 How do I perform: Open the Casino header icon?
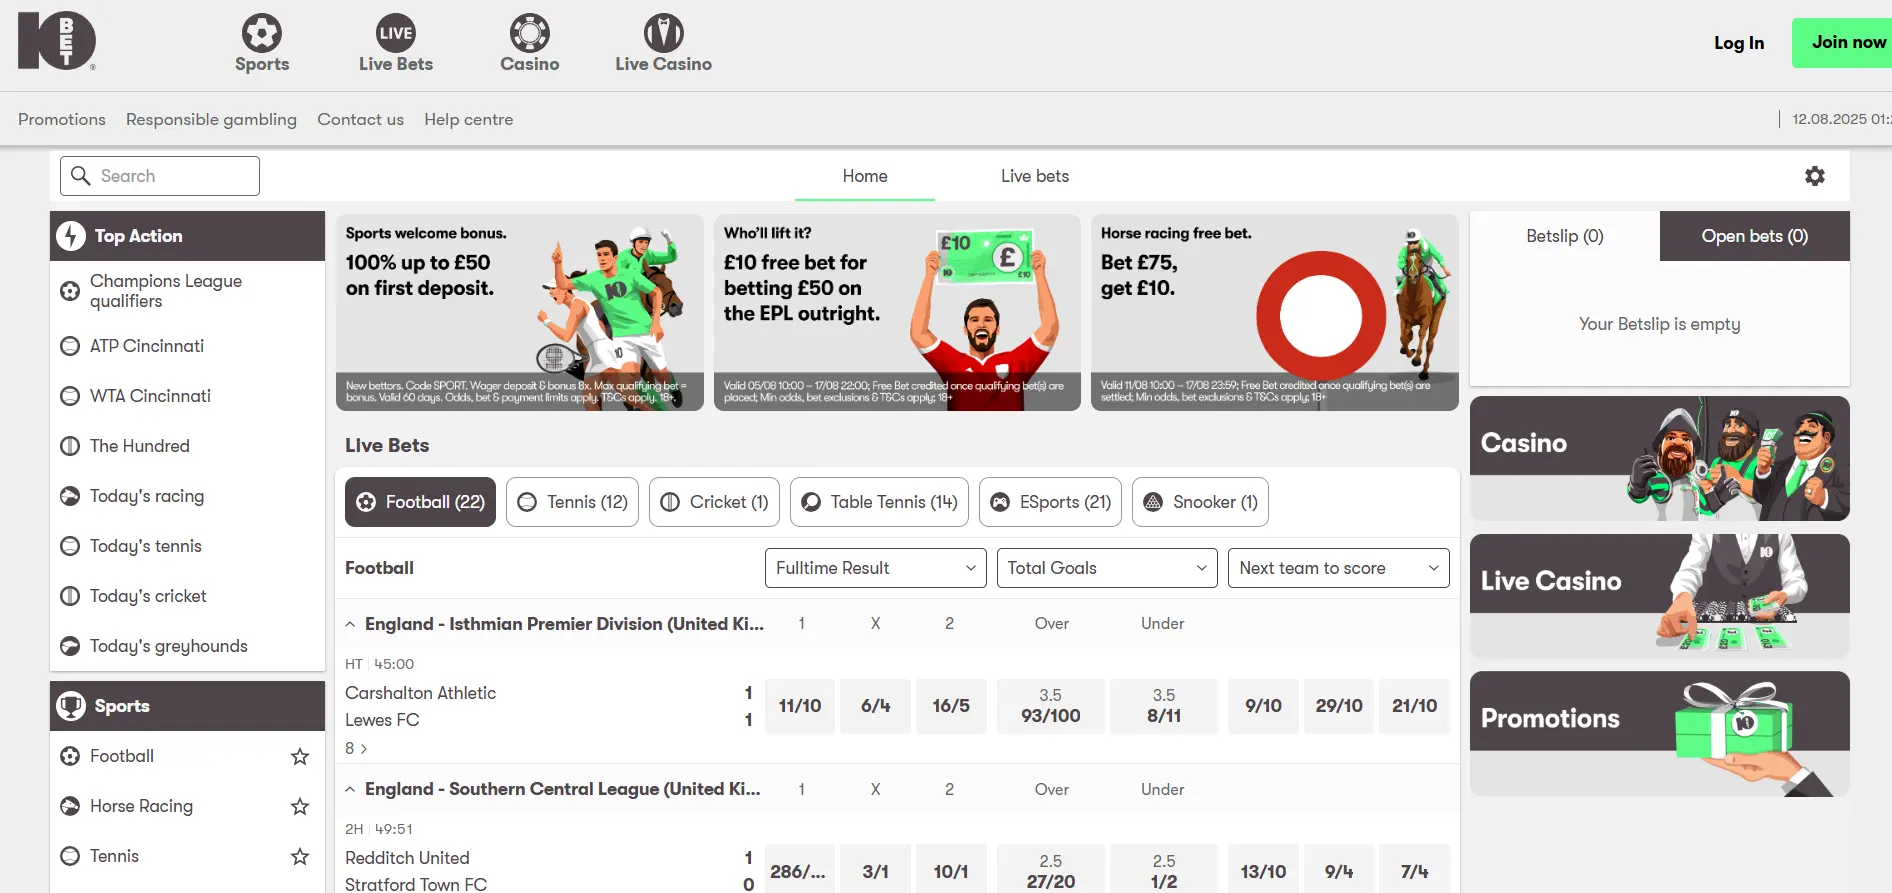pos(530,33)
